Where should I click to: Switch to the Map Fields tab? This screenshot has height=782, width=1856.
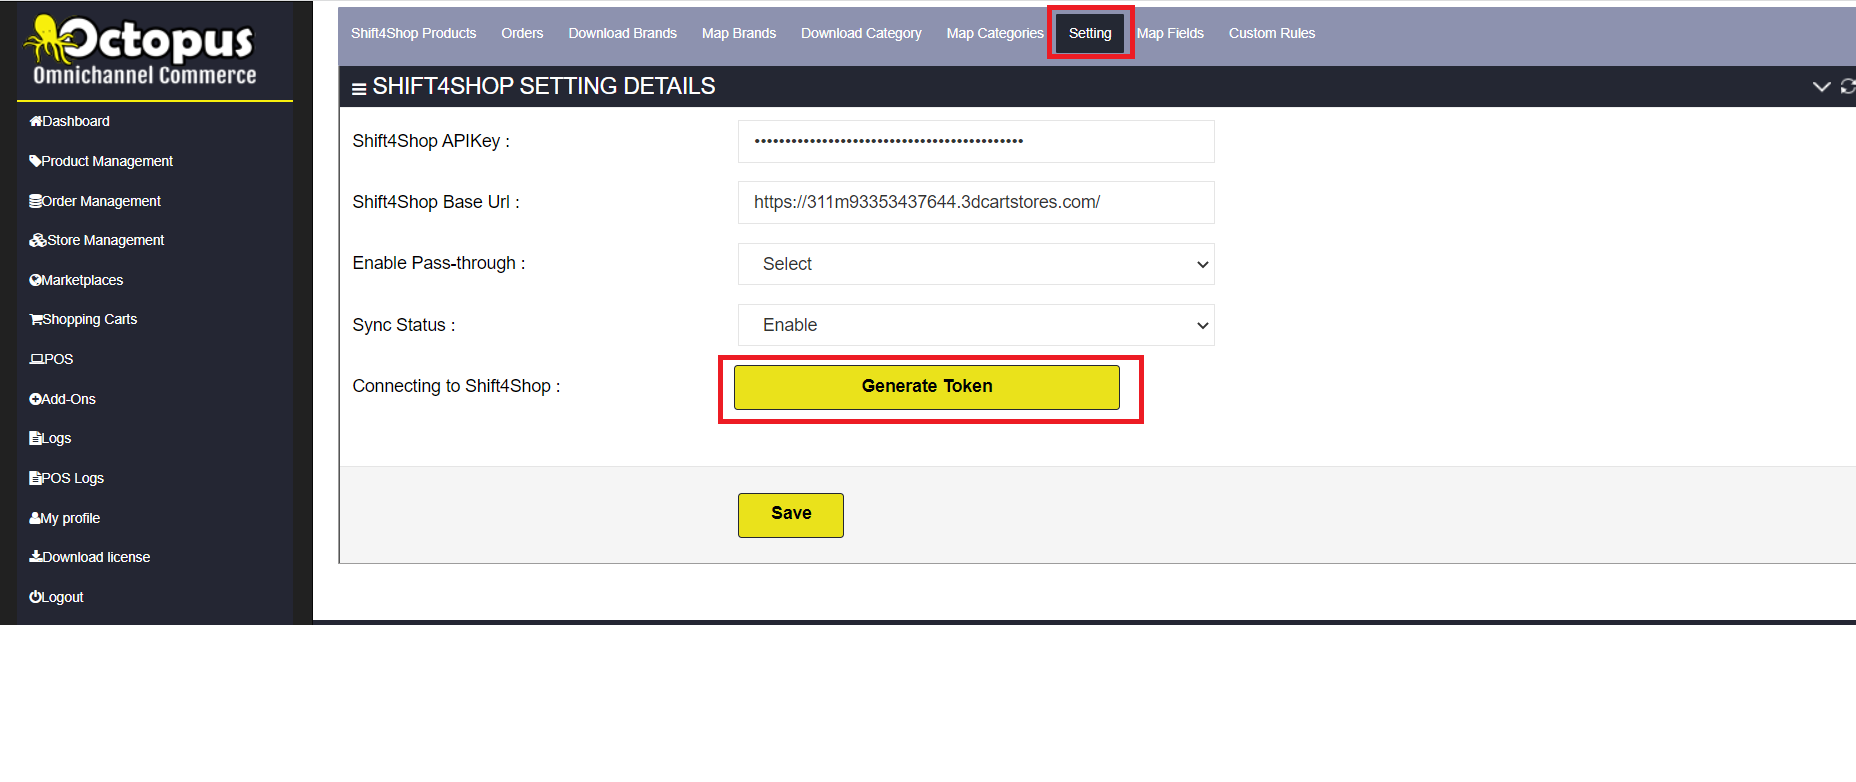click(1170, 33)
